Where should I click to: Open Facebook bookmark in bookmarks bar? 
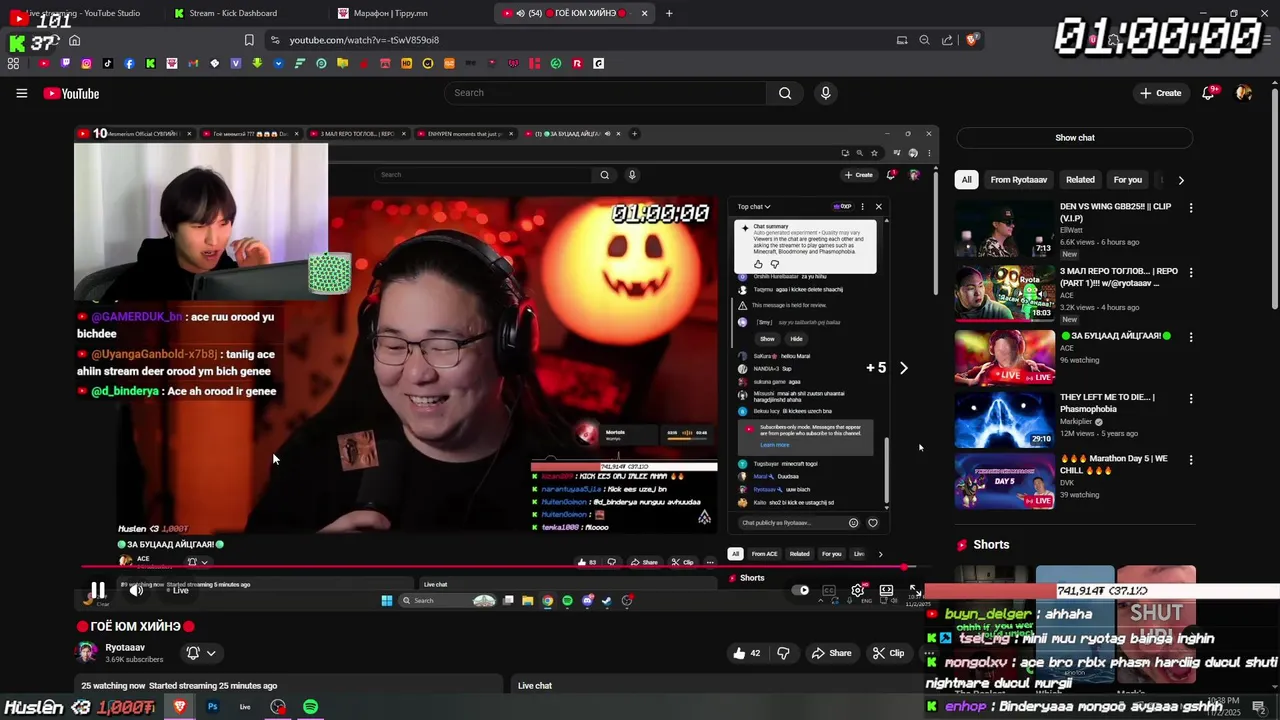coord(129,63)
